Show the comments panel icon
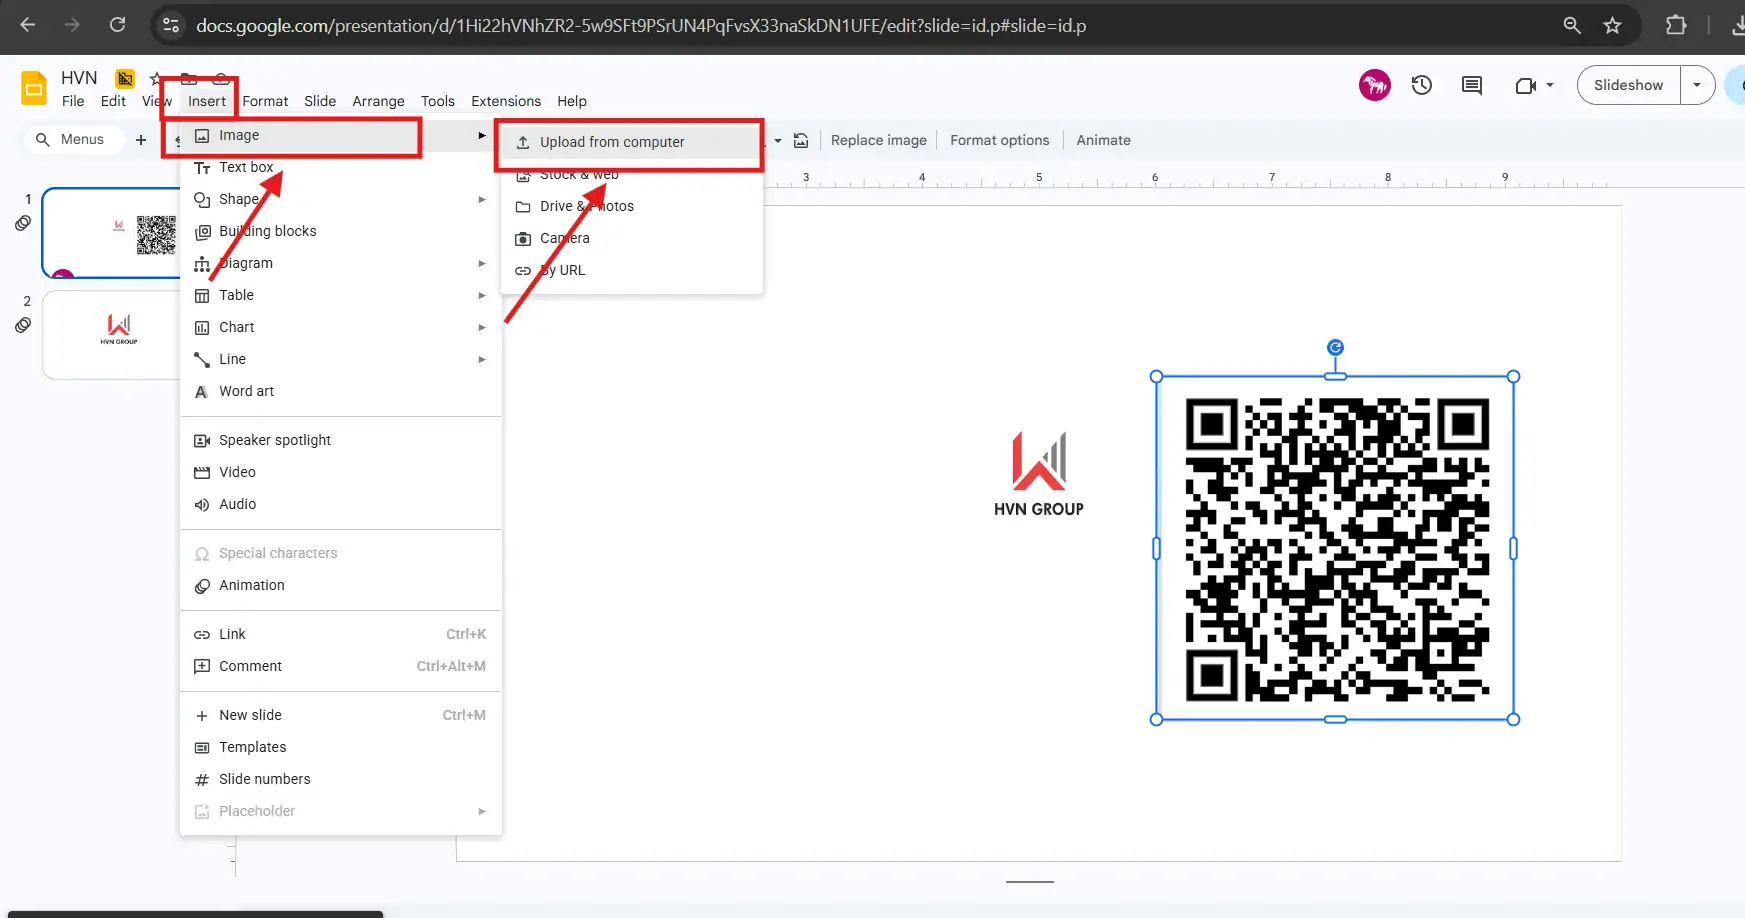Screen dimensions: 1745x918 click(x=1472, y=85)
